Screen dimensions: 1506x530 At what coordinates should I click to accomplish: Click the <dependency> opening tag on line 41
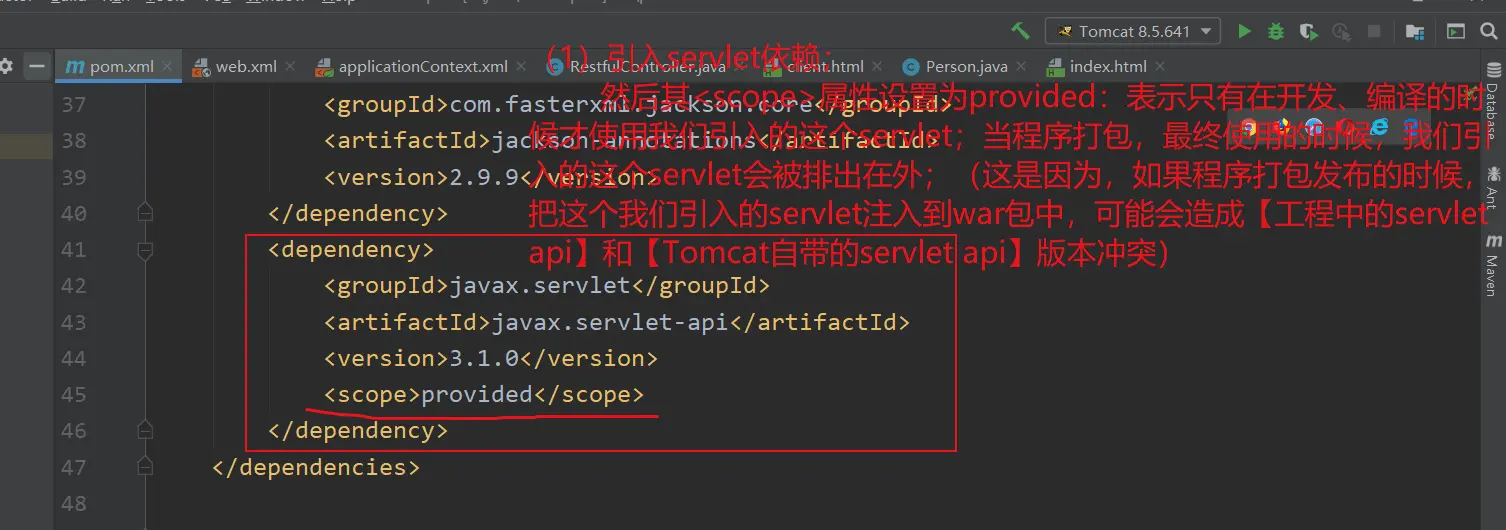351,249
